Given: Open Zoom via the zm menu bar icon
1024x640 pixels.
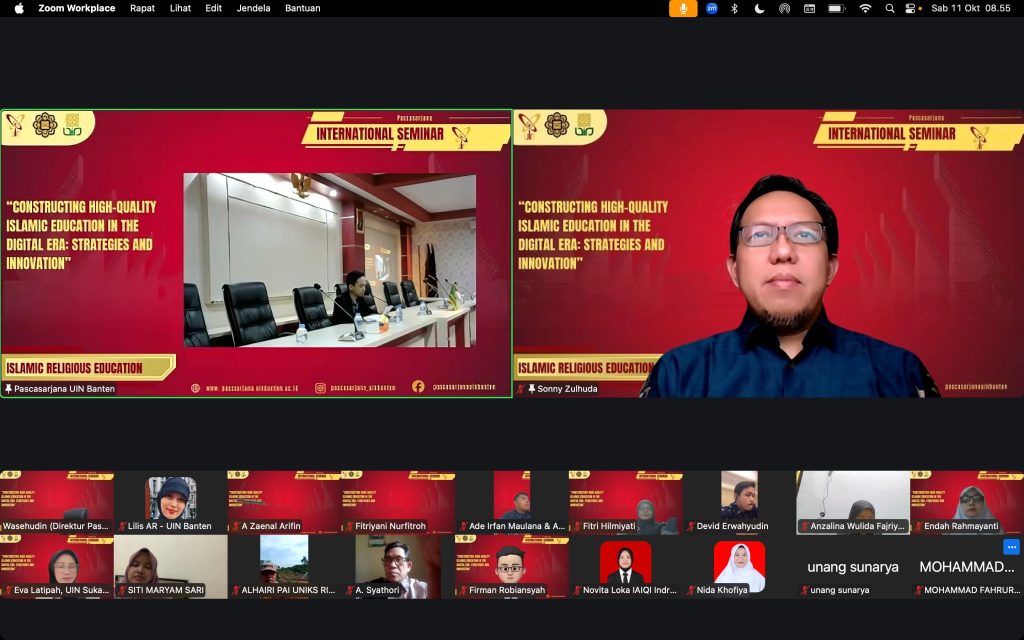Looking at the screenshot, I should point(712,8).
